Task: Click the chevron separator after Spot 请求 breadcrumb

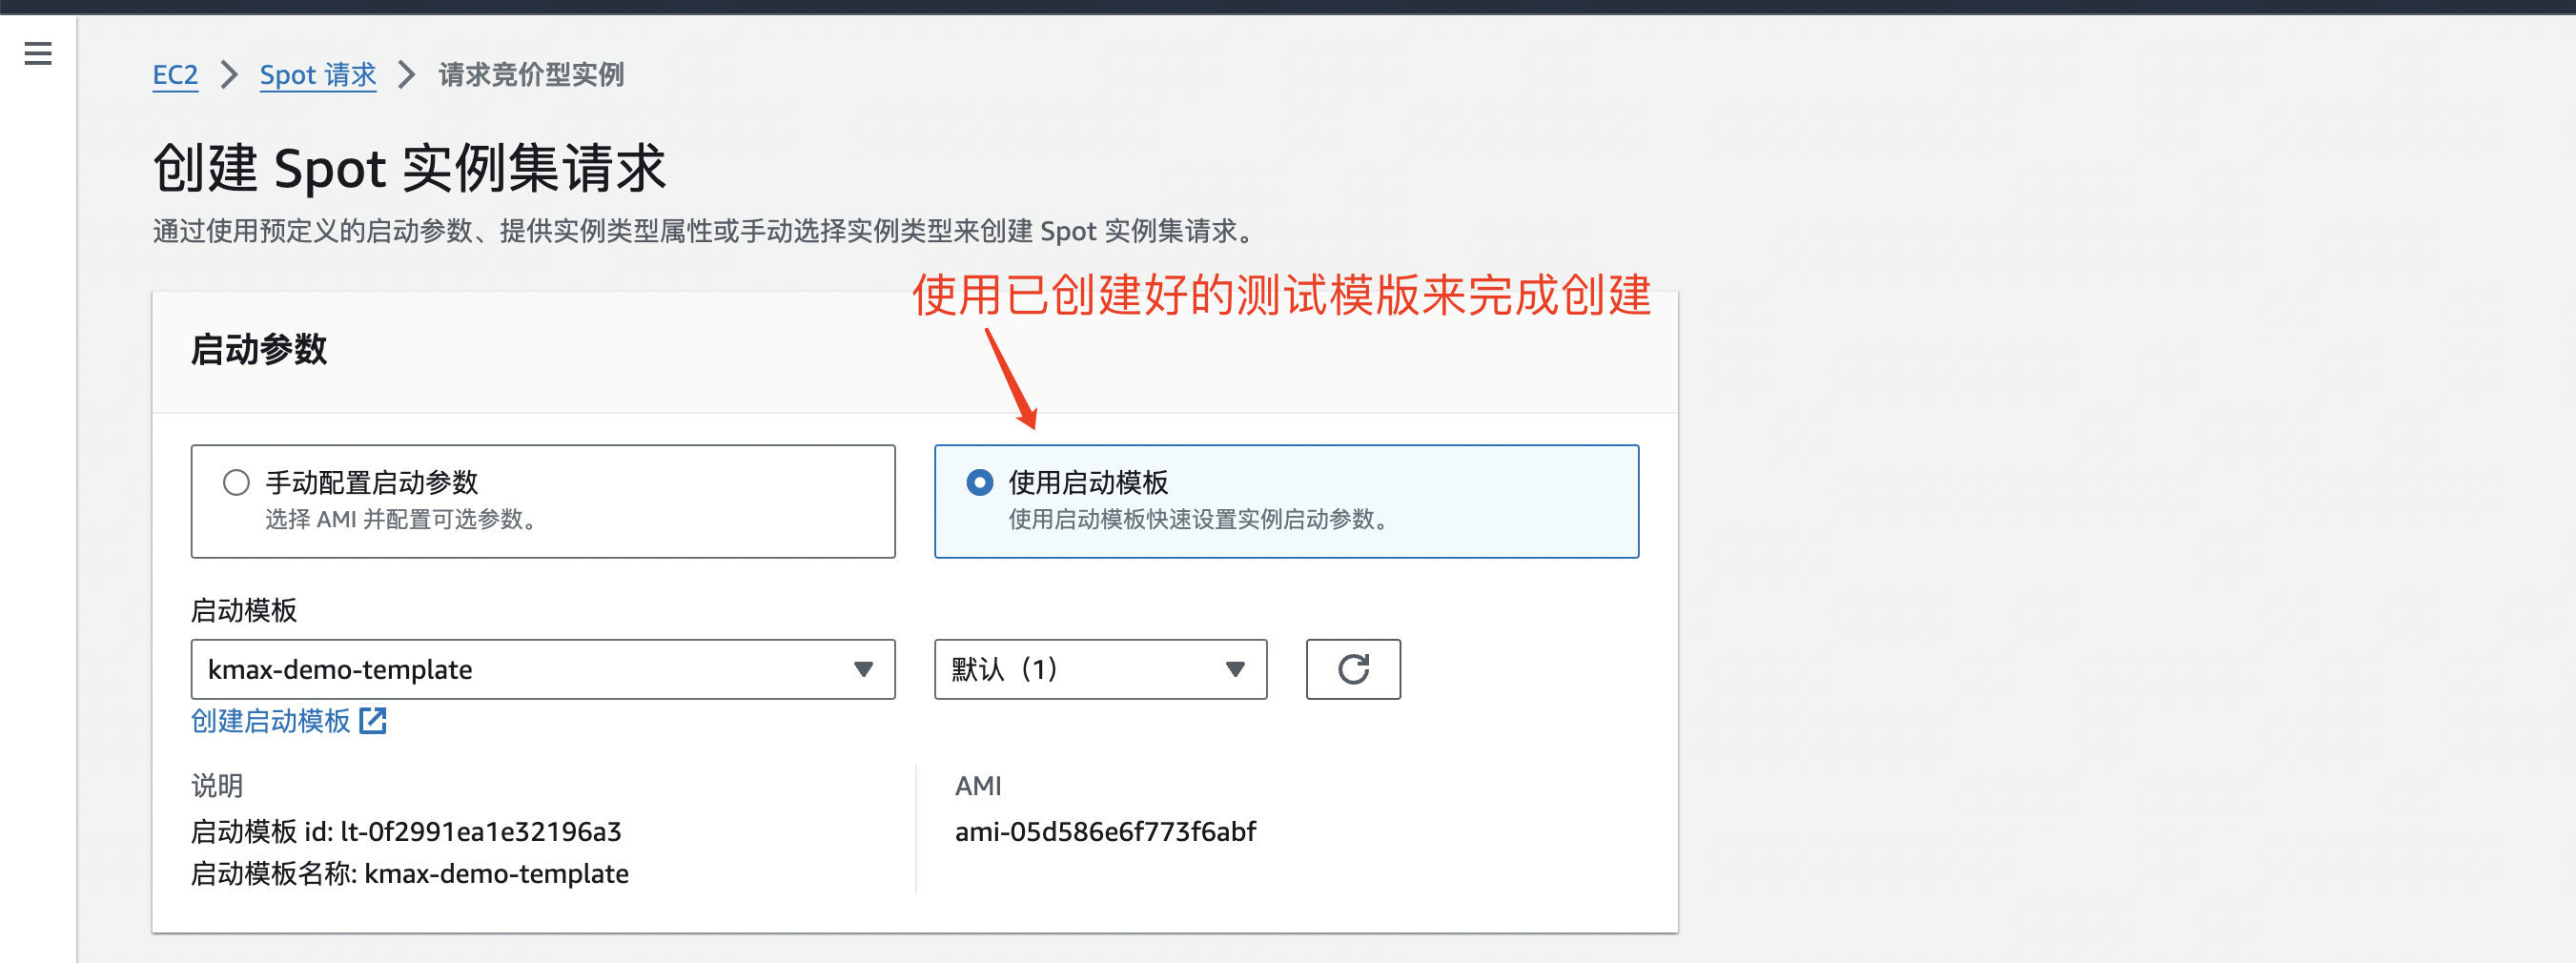Action: click(406, 75)
